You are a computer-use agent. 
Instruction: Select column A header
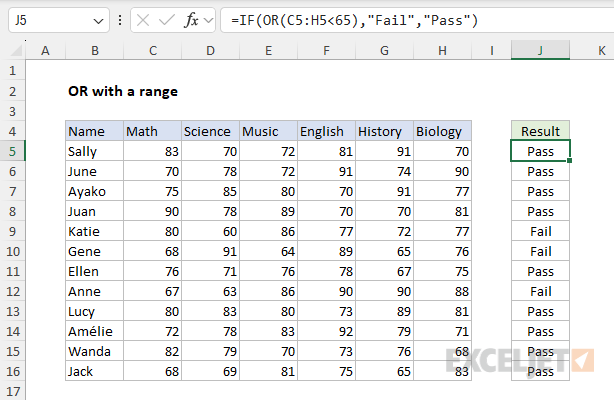point(45,51)
